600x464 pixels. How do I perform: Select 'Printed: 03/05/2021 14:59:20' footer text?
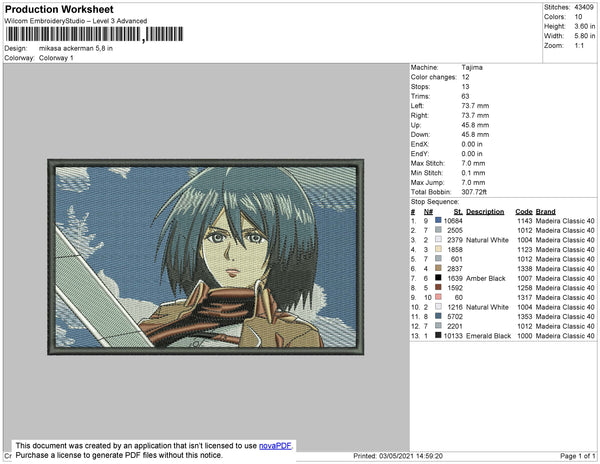click(398, 456)
